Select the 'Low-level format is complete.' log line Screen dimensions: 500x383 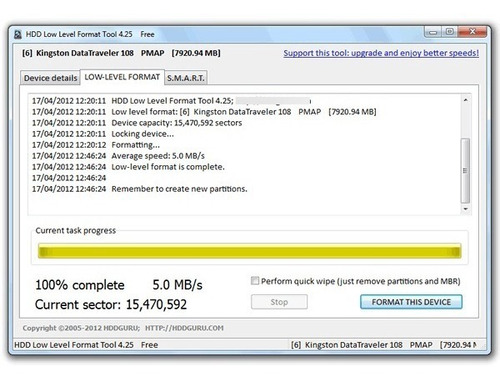(x=128, y=167)
